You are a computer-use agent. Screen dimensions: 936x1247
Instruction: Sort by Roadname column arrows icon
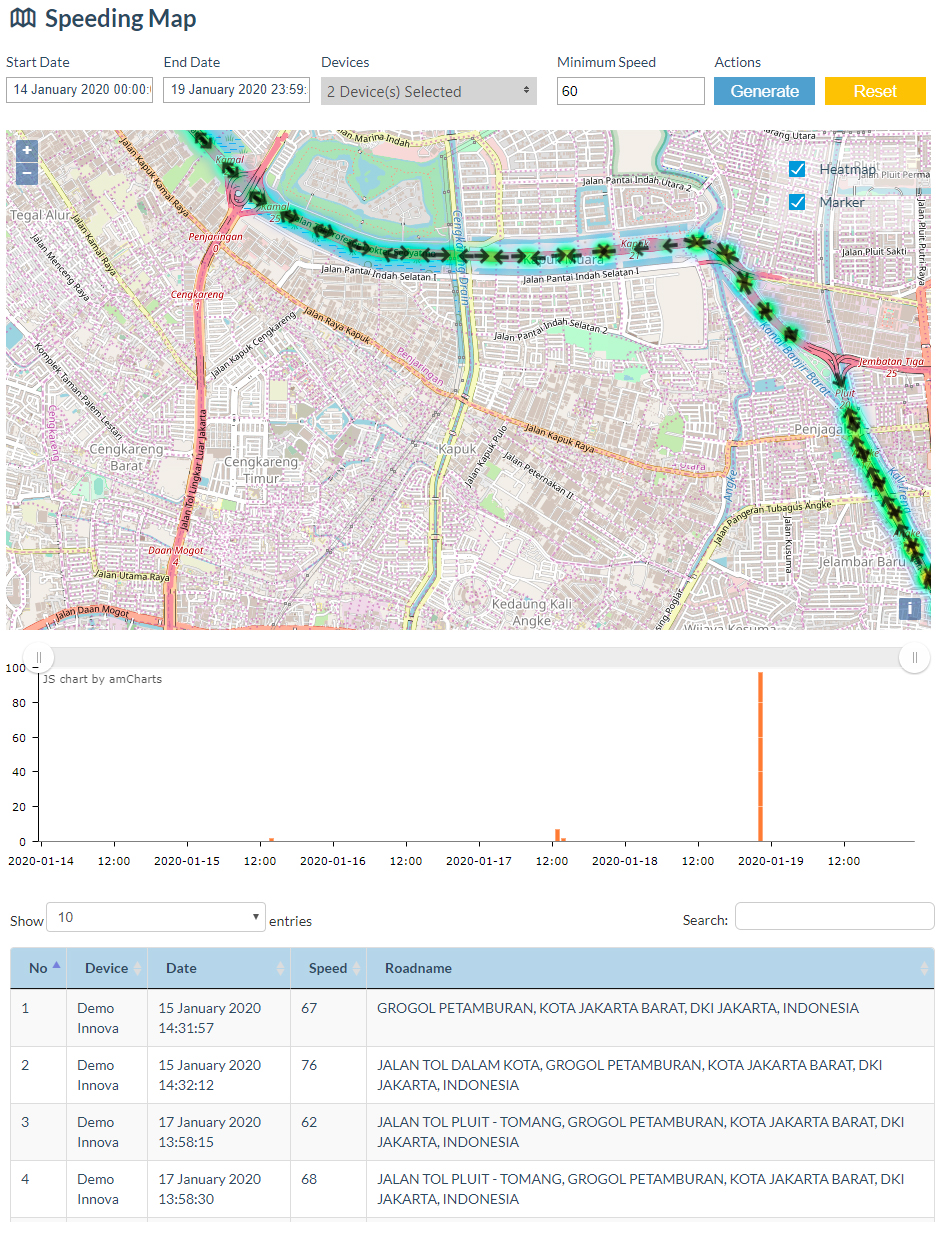pos(923,968)
